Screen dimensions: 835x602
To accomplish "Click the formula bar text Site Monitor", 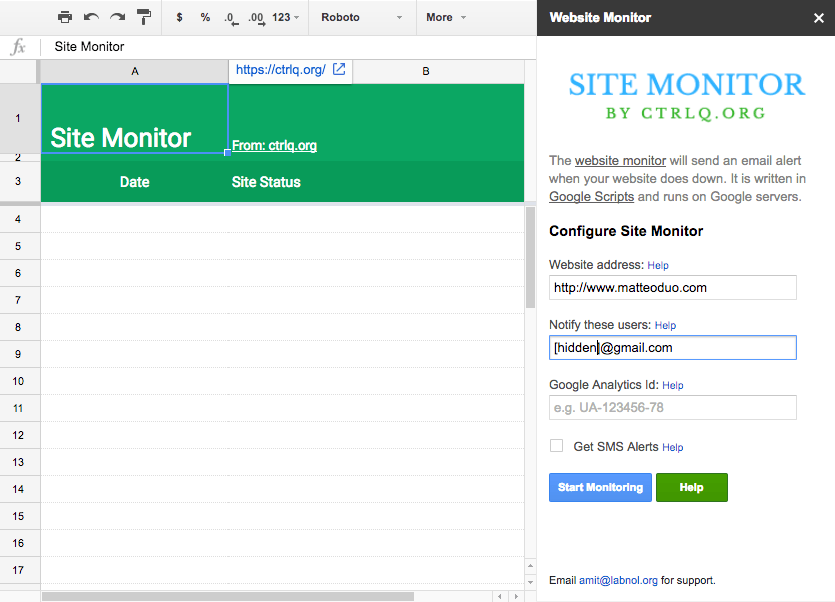I will tap(89, 47).
